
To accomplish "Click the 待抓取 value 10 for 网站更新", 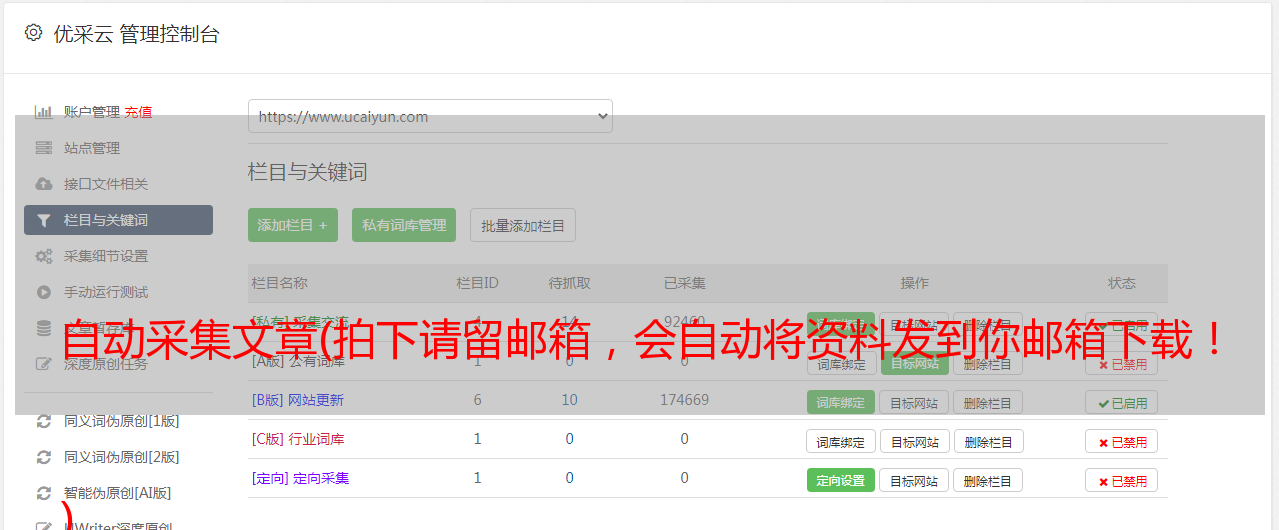I will [569, 400].
